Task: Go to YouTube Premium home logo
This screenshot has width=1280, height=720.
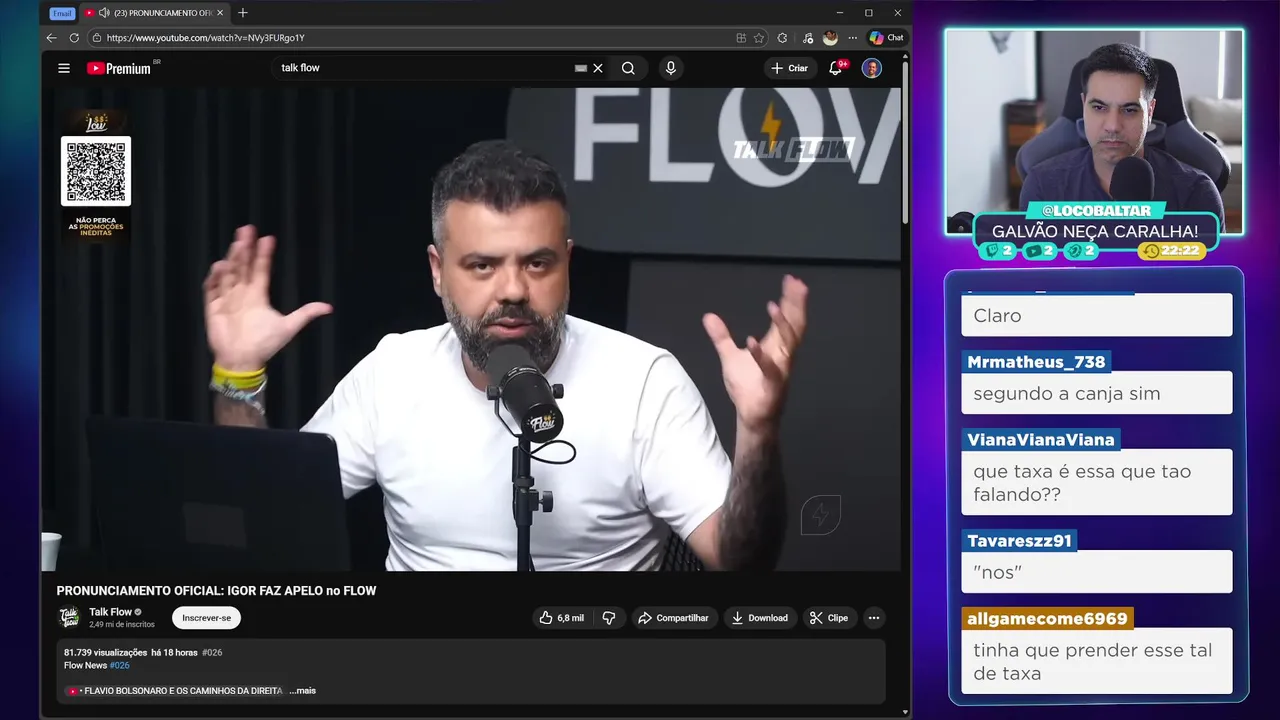Action: click(119, 68)
